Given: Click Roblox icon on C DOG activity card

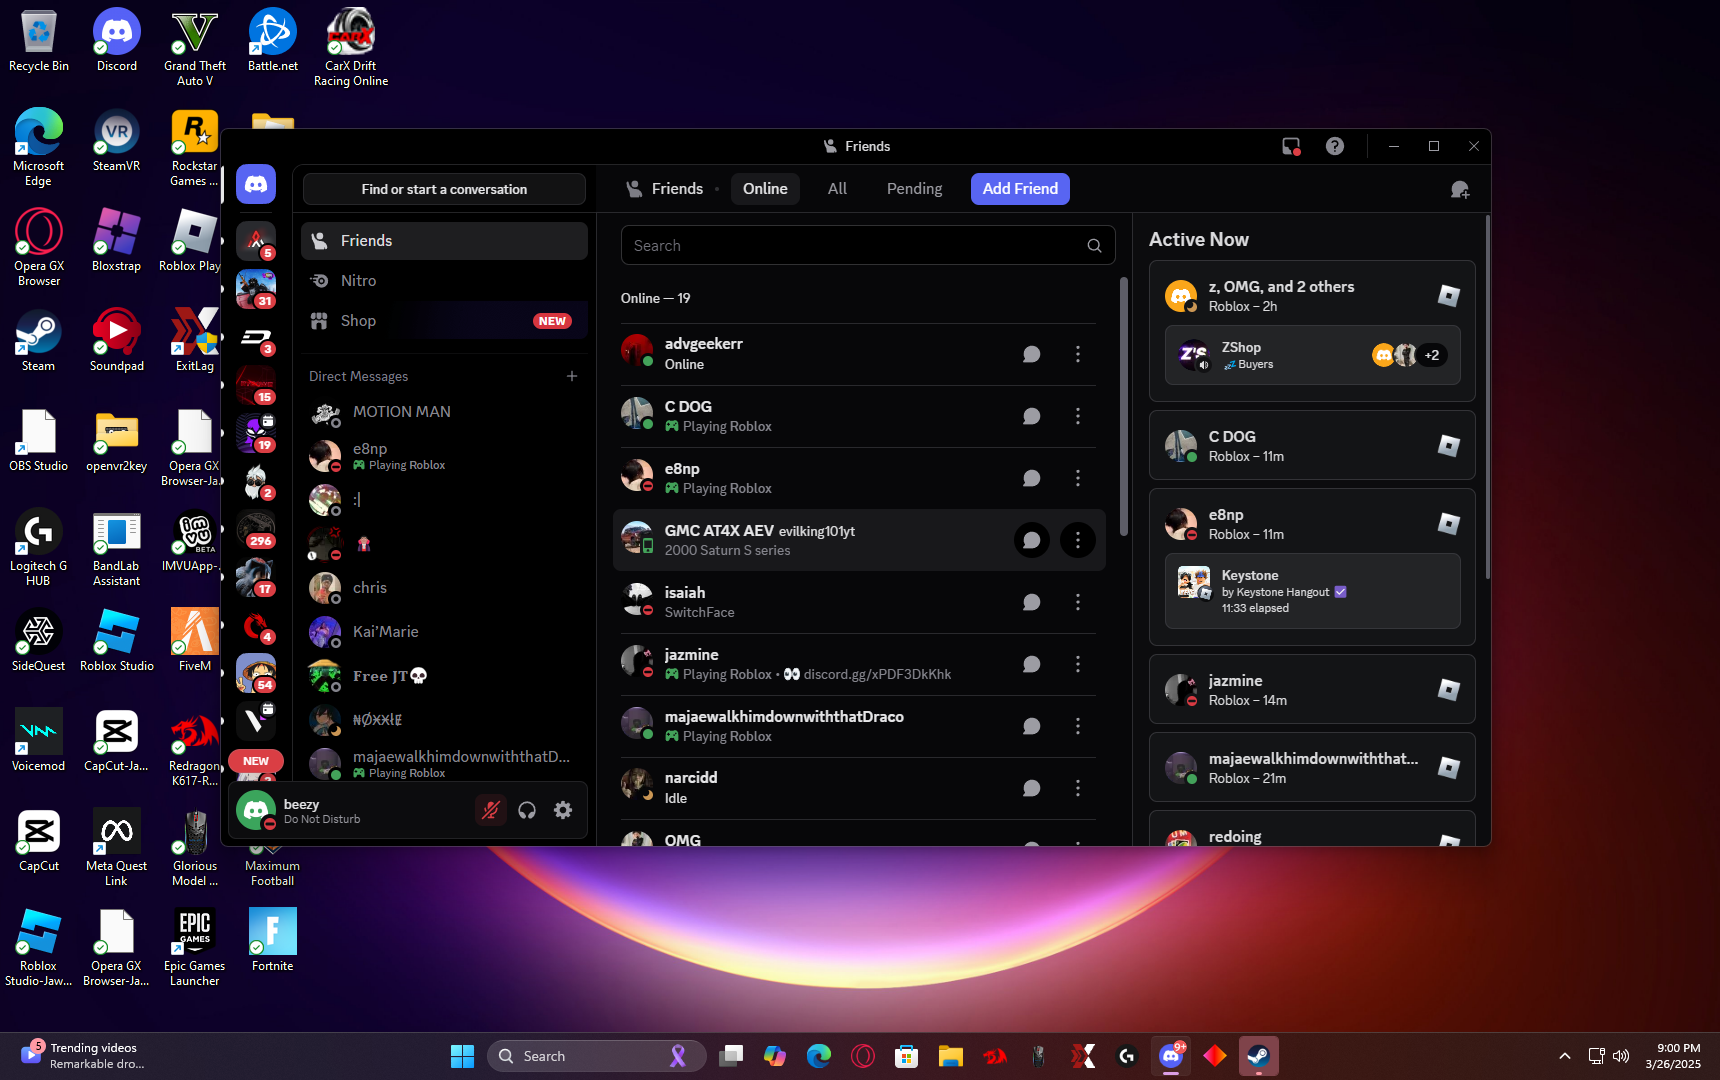Looking at the screenshot, I should click(x=1448, y=445).
